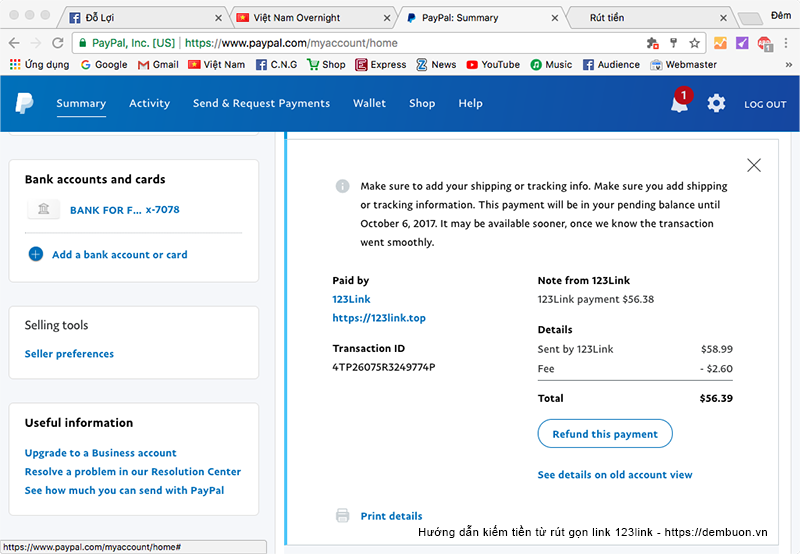The width and height of the screenshot is (800, 554).
Task: Click the plus icon to add bank
Action: click(36, 255)
